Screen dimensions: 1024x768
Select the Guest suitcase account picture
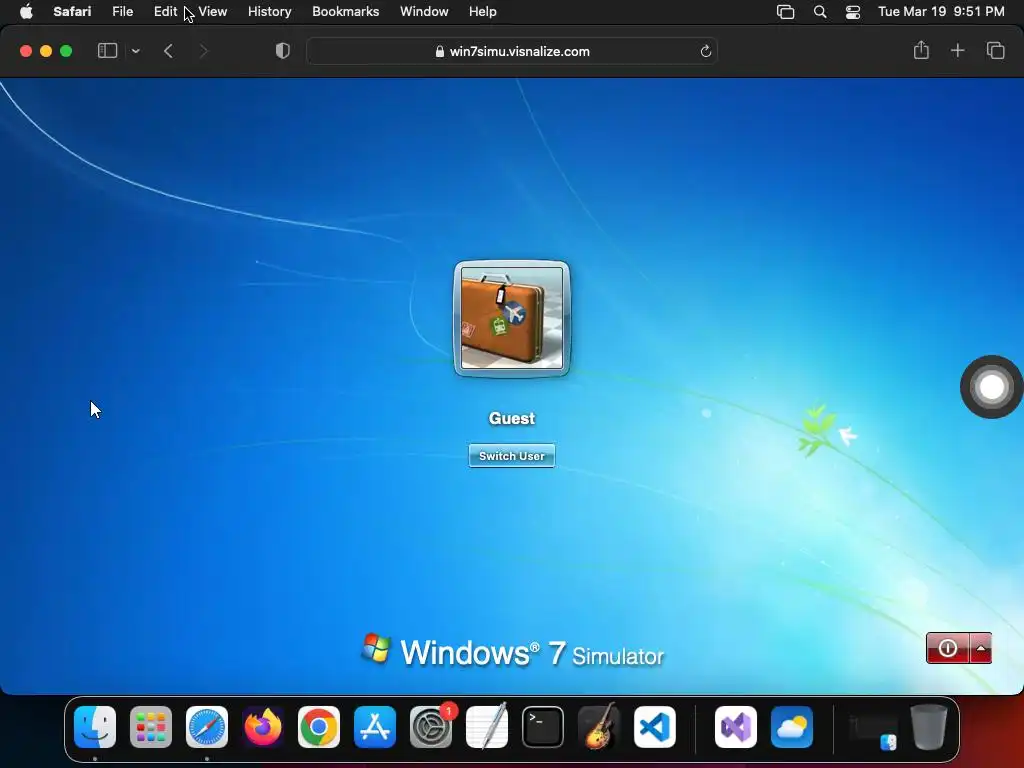(x=511, y=318)
